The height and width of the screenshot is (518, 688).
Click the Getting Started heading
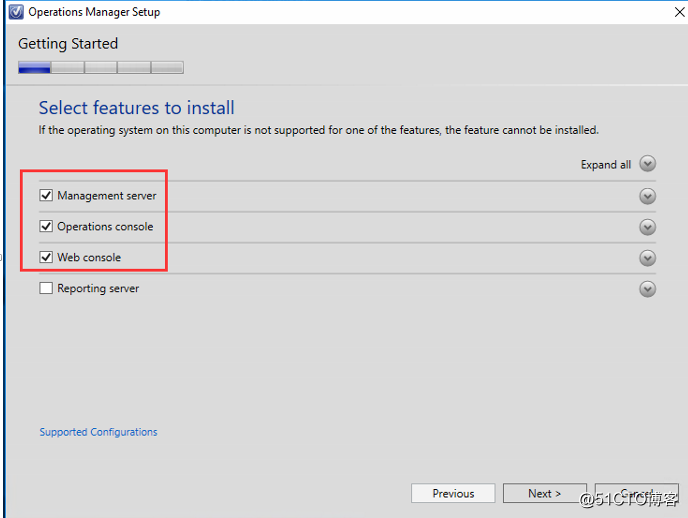coord(68,44)
